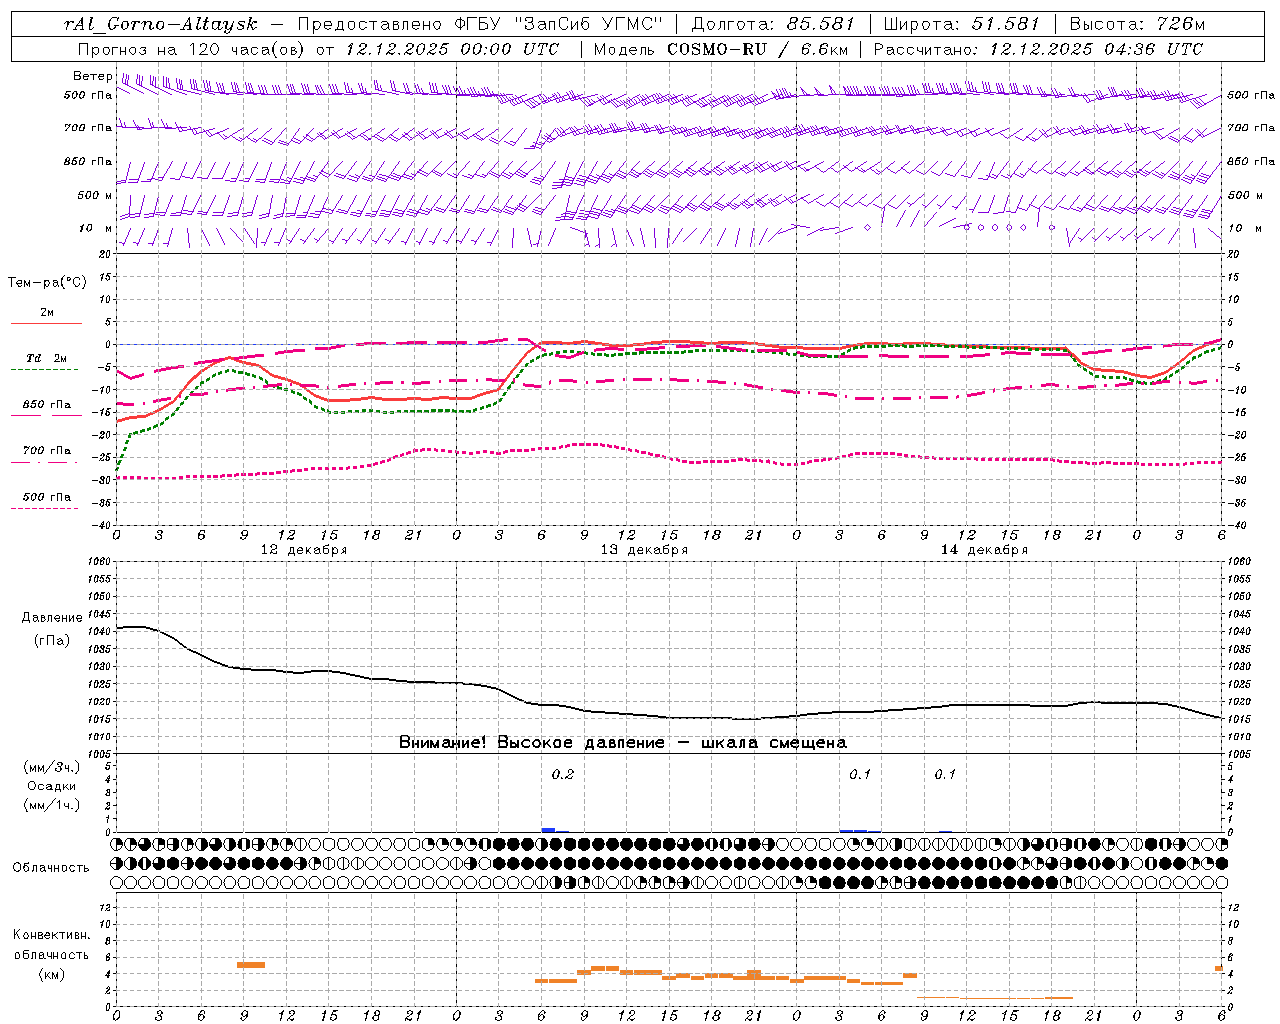Click the station name rAl_Gorno-Altaysk

click(x=162, y=24)
